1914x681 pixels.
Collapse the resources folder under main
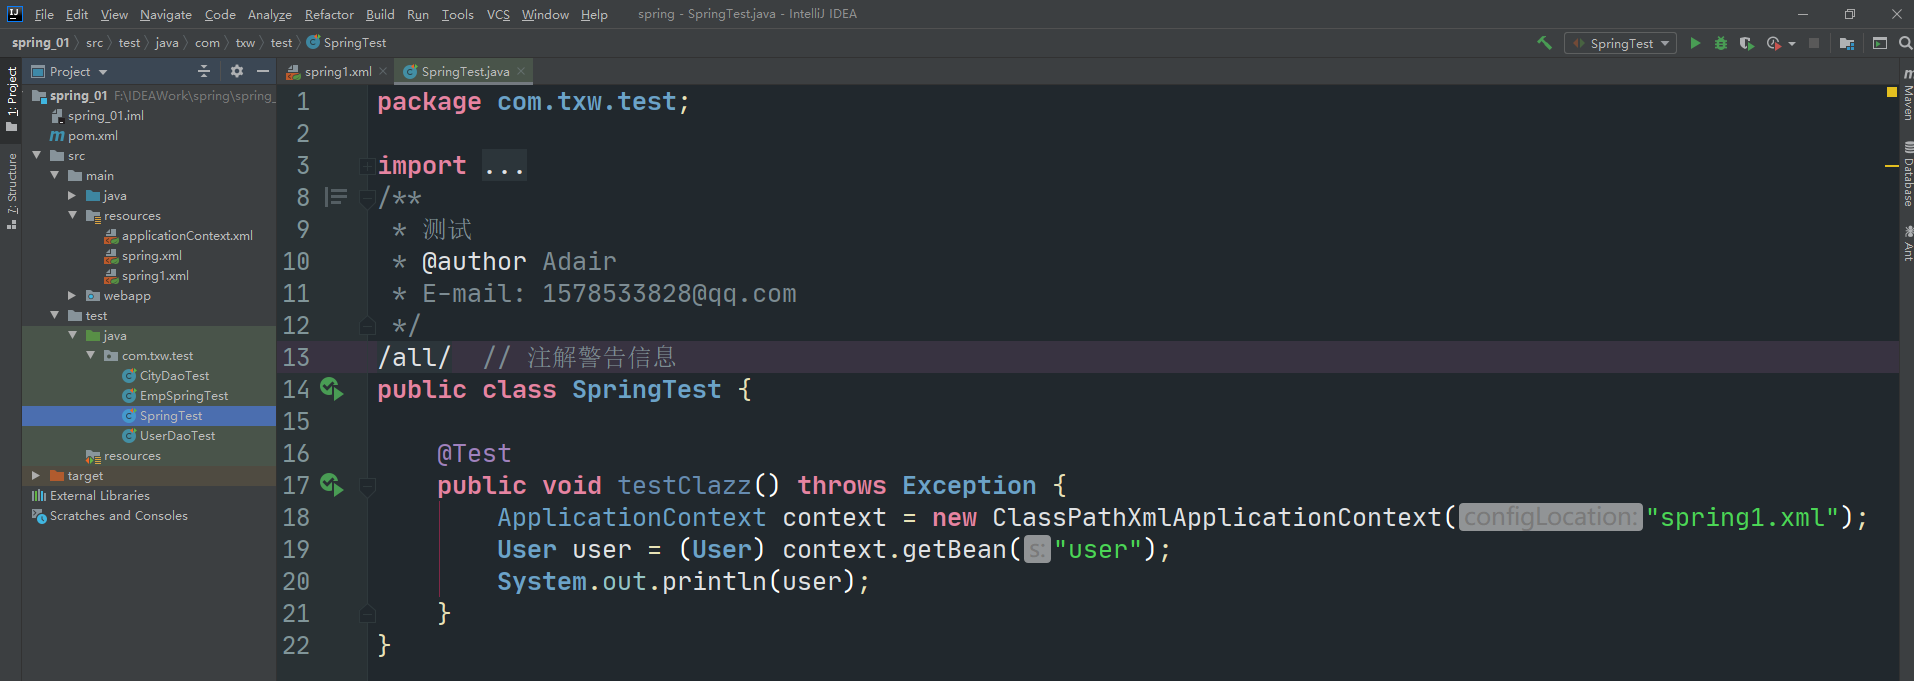72,215
